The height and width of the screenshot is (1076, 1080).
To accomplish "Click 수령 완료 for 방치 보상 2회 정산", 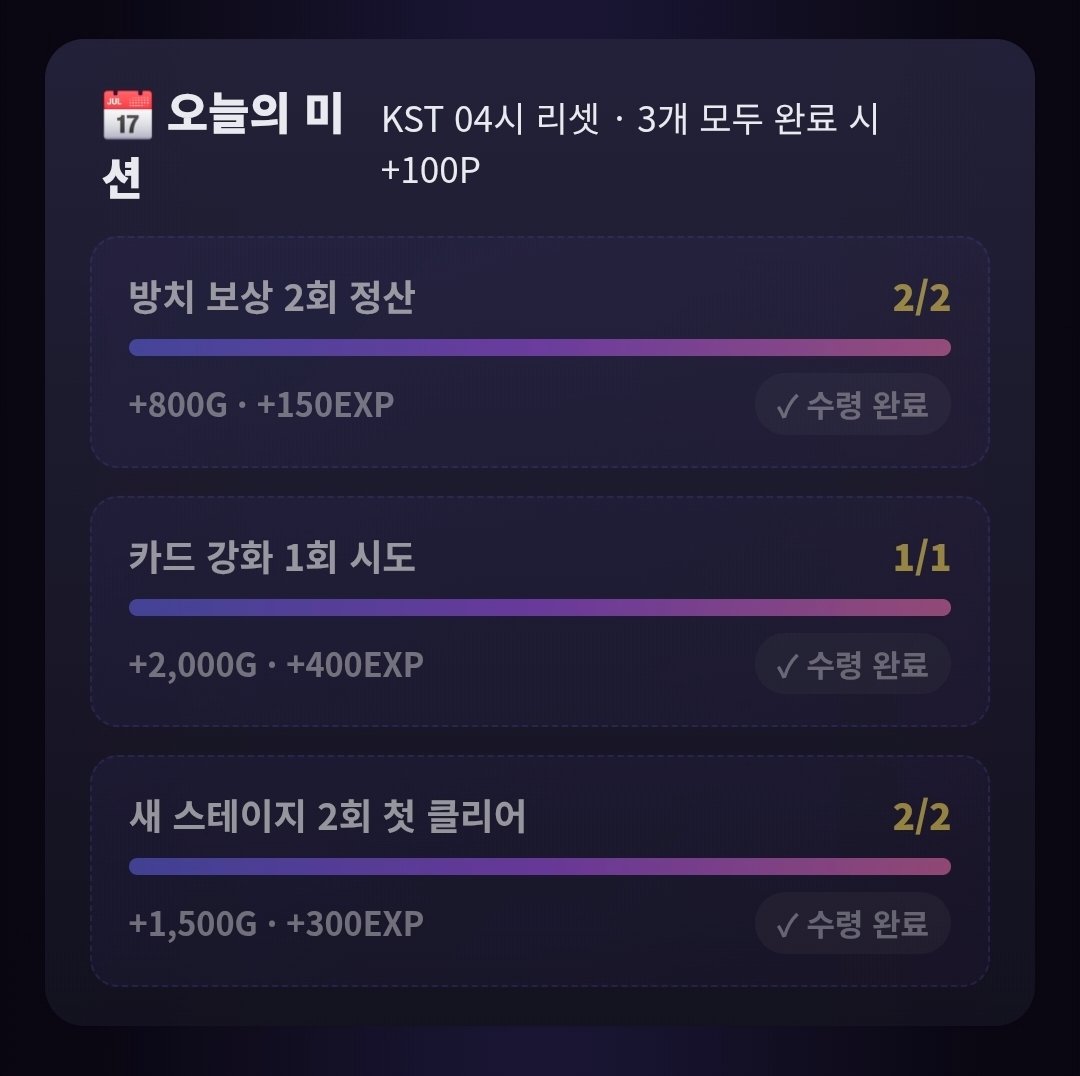I will pyautogui.click(x=853, y=404).
